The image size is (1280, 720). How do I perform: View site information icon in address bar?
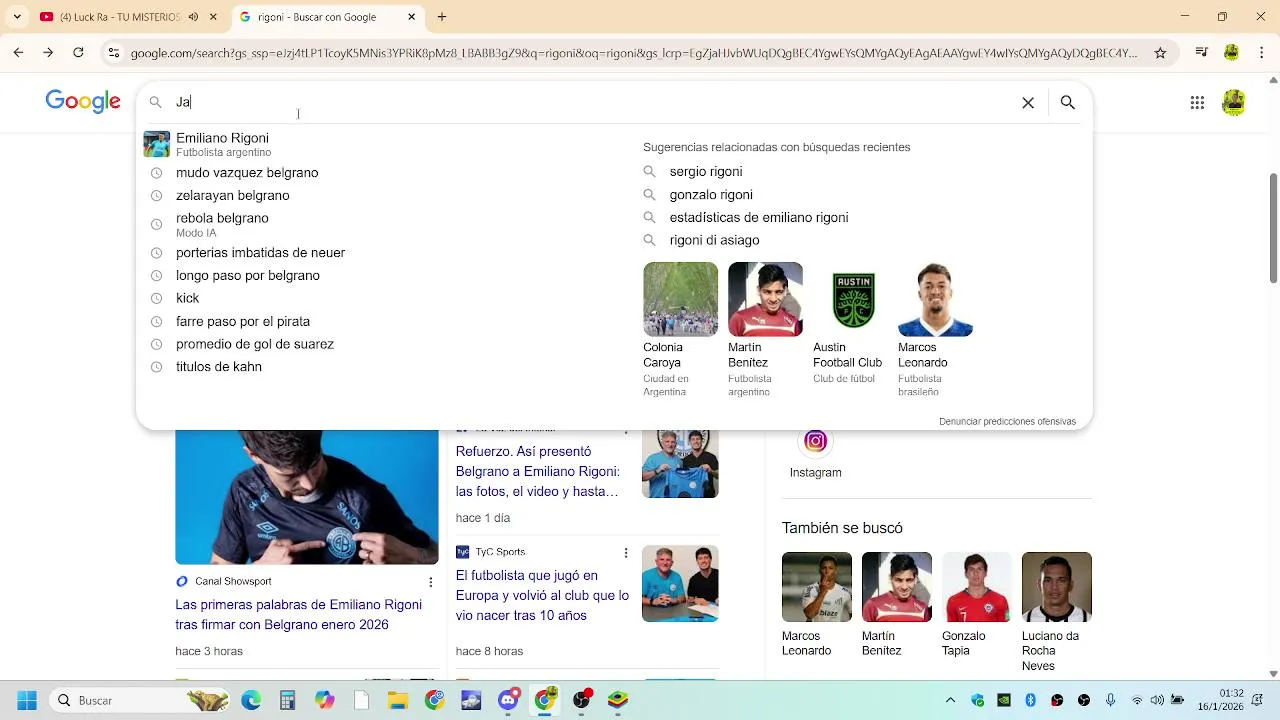tap(114, 52)
